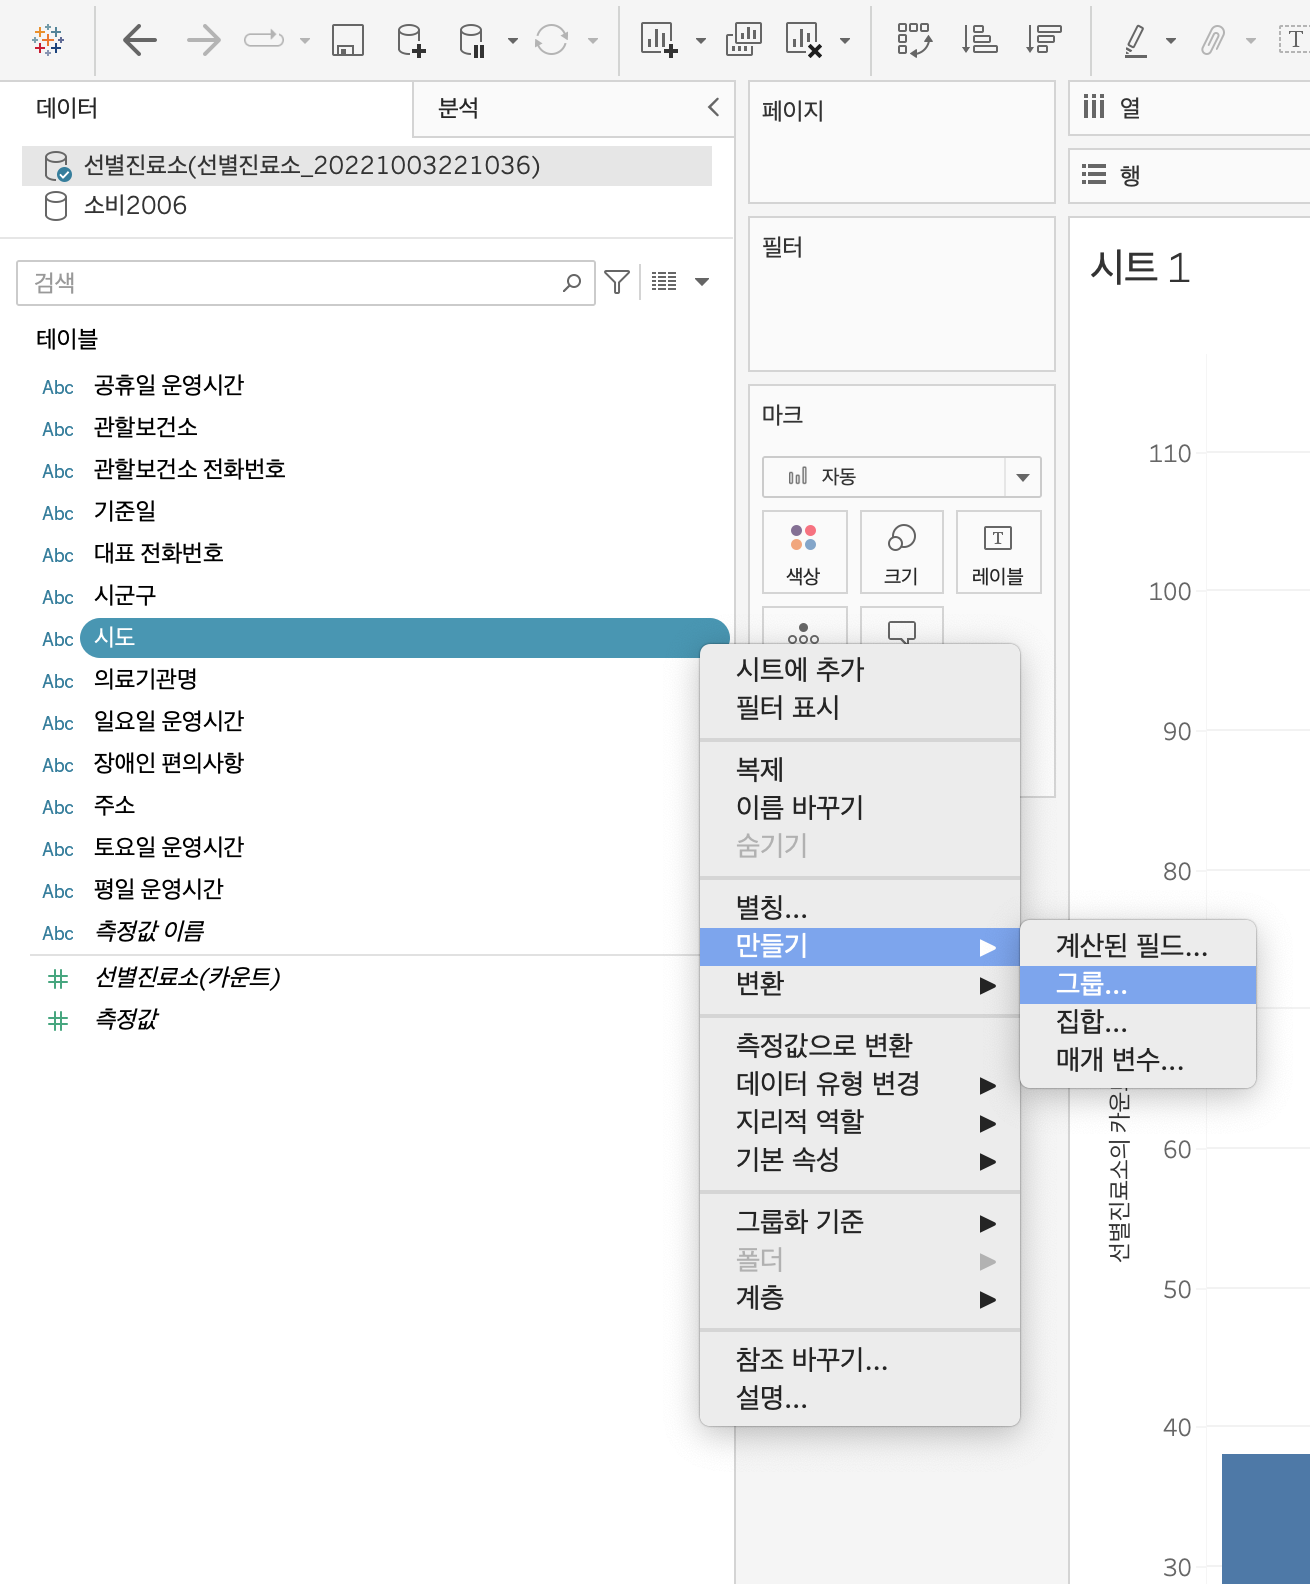Click the filter fields funnel icon
Image resolution: width=1310 pixels, height=1584 pixels.
[x=617, y=282]
